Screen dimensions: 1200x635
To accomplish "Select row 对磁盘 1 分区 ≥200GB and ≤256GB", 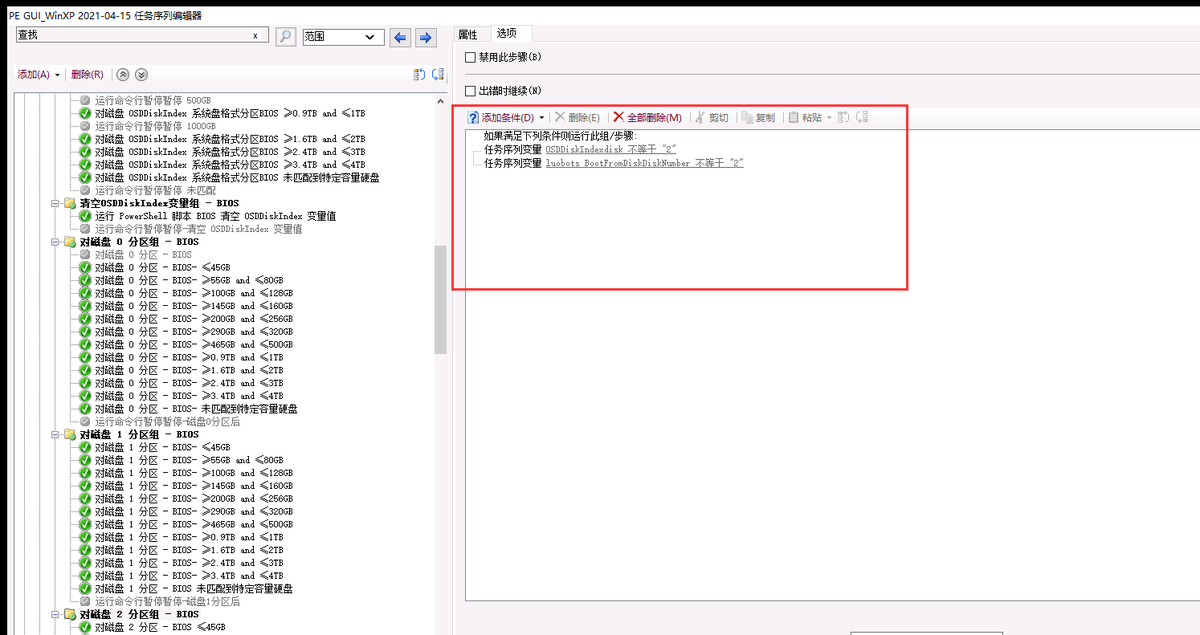I will pyautogui.click(x=194, y=499).
